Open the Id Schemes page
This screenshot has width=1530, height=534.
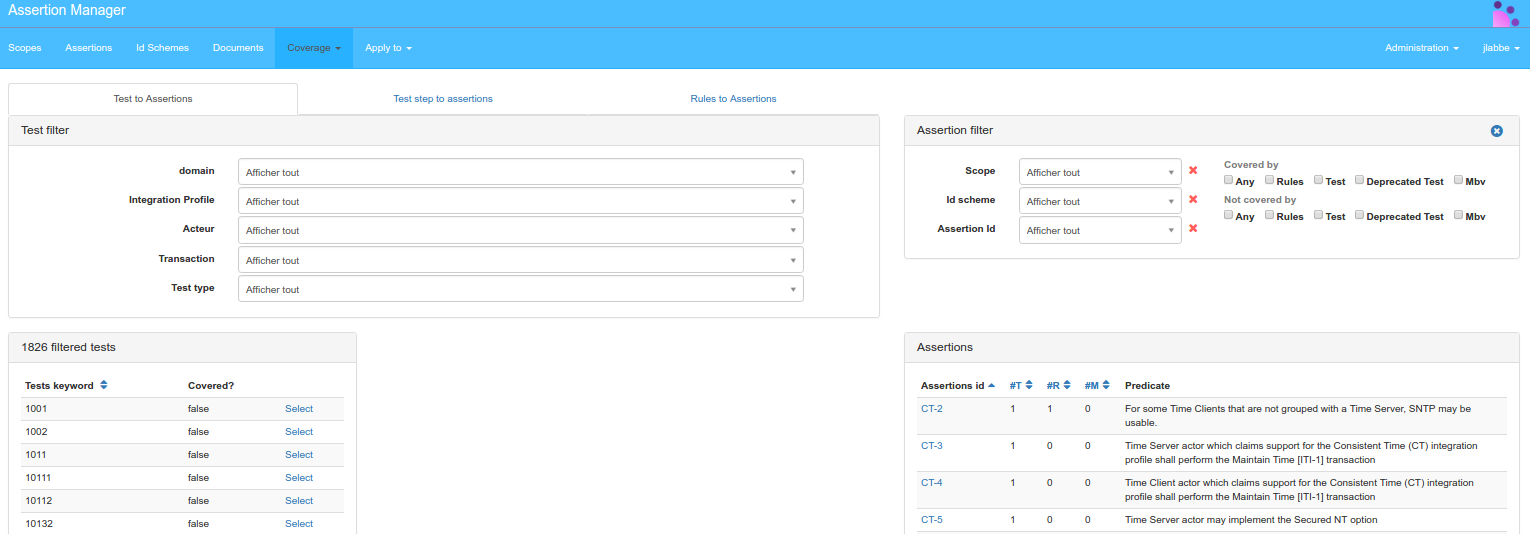click(x=162, y=48)
